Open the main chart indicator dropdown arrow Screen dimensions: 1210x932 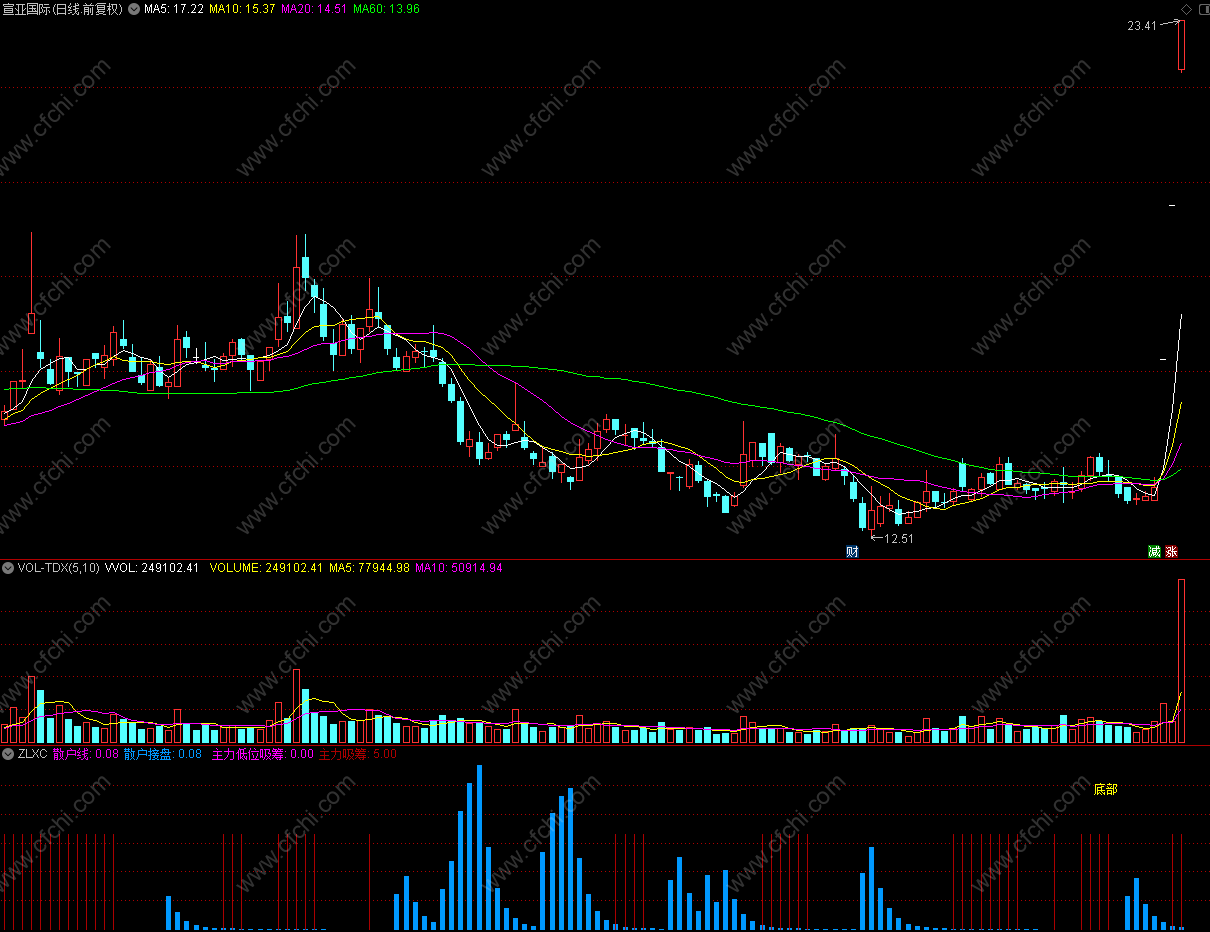tap(134, 9)
